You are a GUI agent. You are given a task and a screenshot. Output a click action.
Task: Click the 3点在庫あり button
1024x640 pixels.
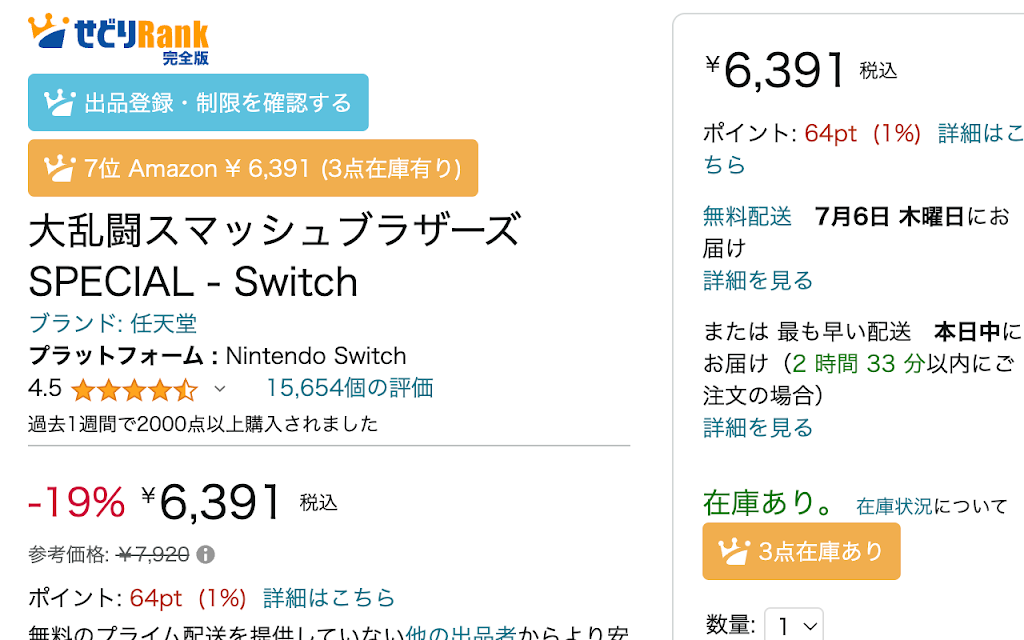(x=801, y=551)
